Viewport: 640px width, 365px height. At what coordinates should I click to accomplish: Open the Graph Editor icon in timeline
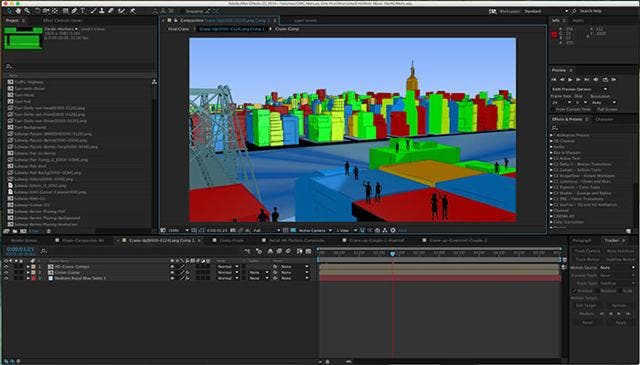click(x=309, y=251)
